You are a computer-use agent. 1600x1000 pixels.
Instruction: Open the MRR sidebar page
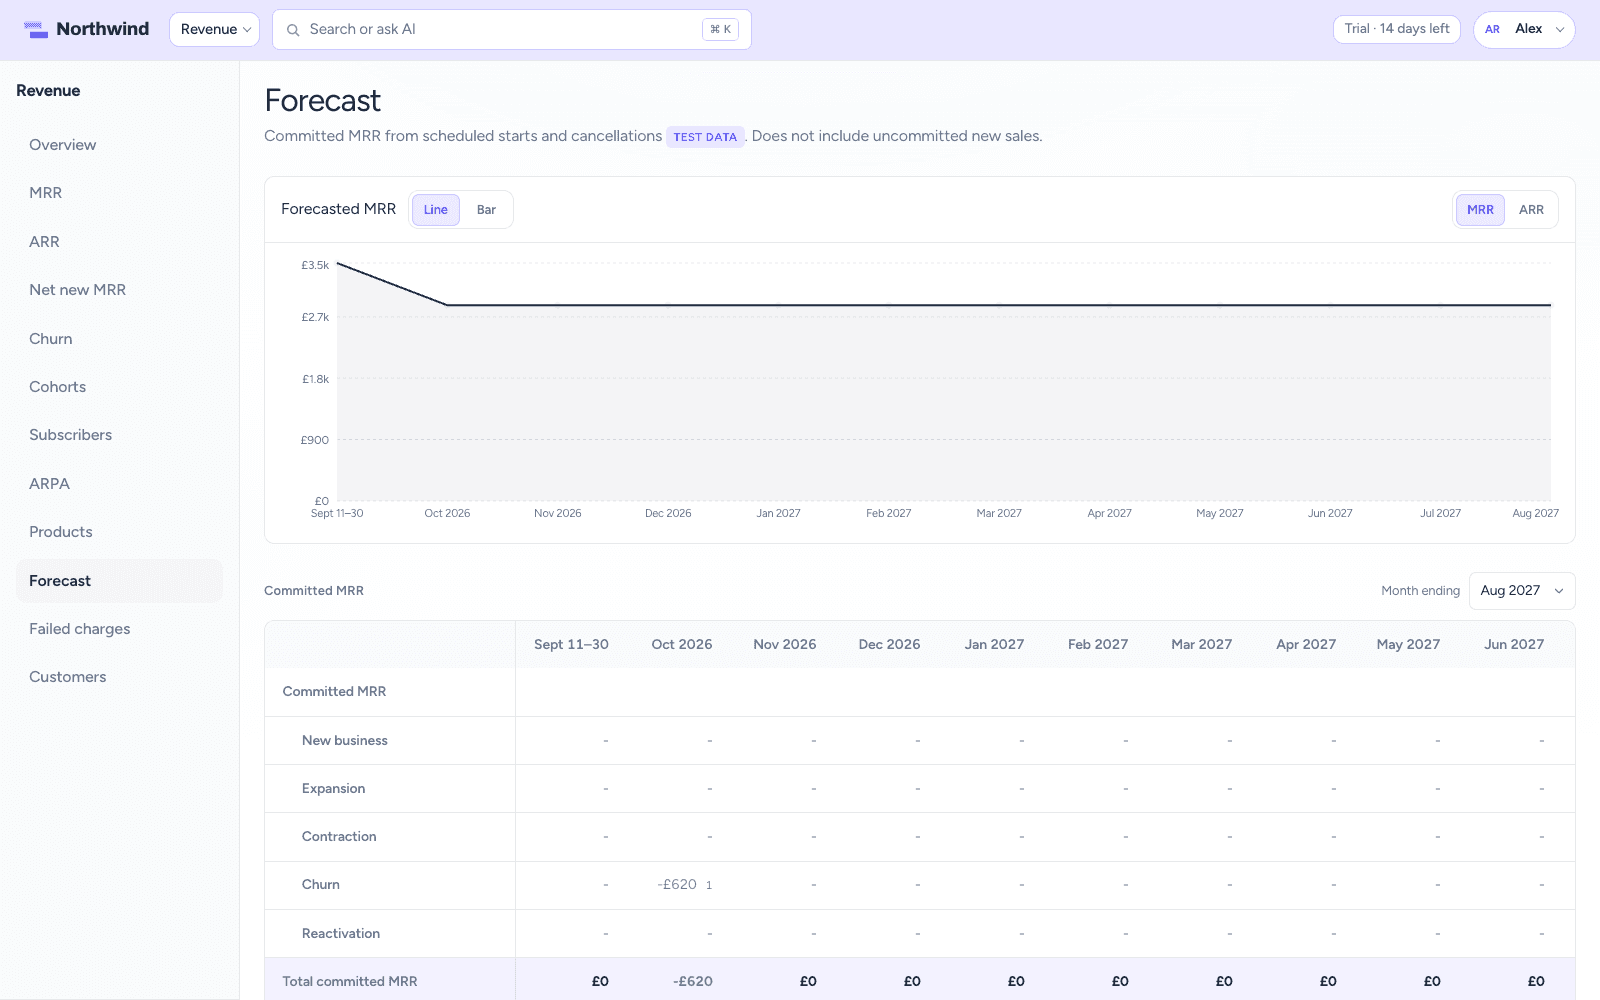pos(119,193)
